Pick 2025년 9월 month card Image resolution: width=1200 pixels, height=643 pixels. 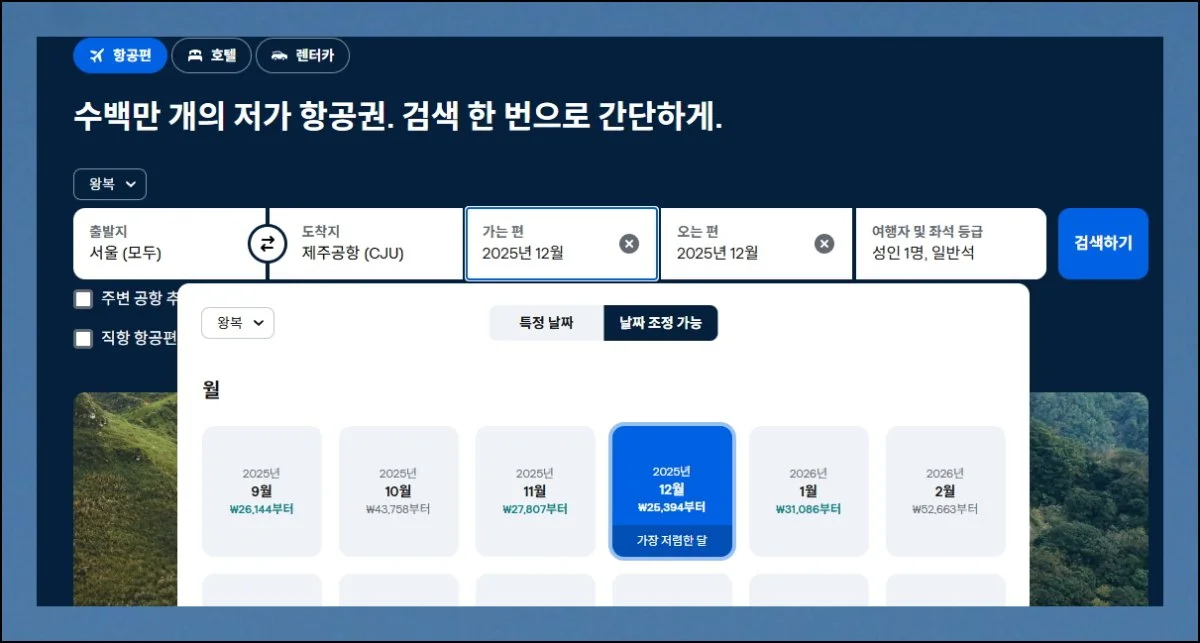(x=262, y=491)
